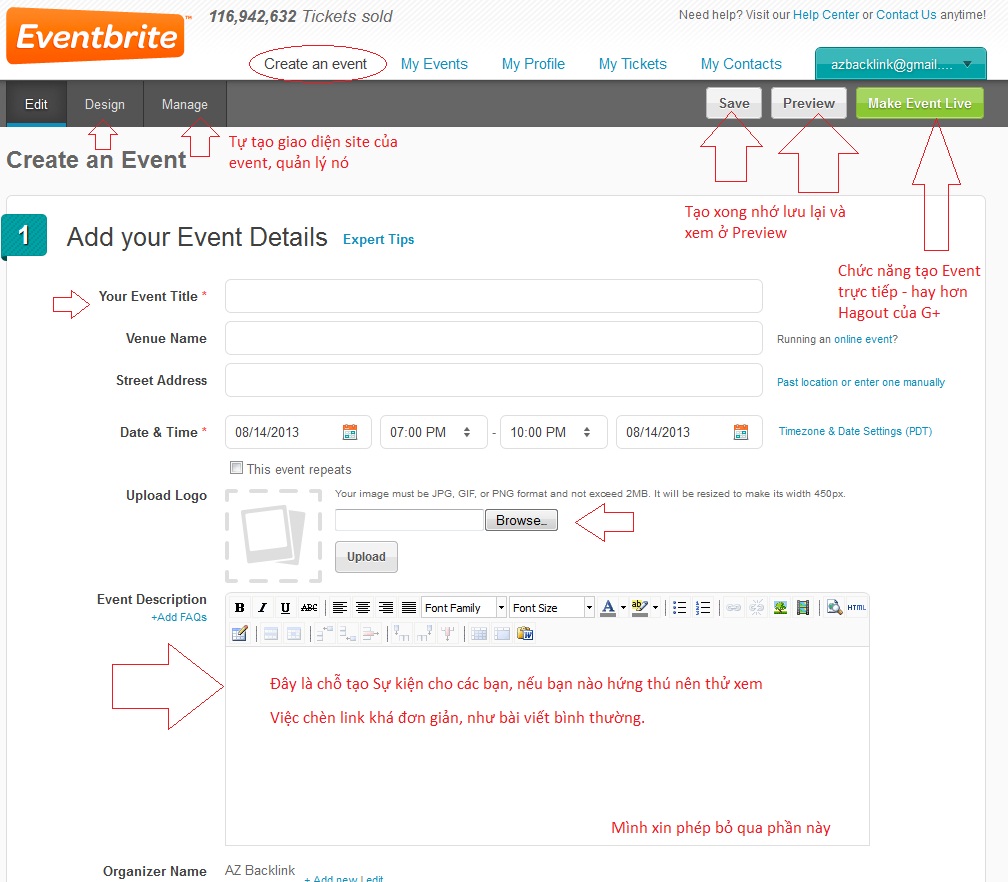This screenshot has height=882, width=1008.
Task: Align description text right
Action: pyautogui.click(x=386, y=608)
